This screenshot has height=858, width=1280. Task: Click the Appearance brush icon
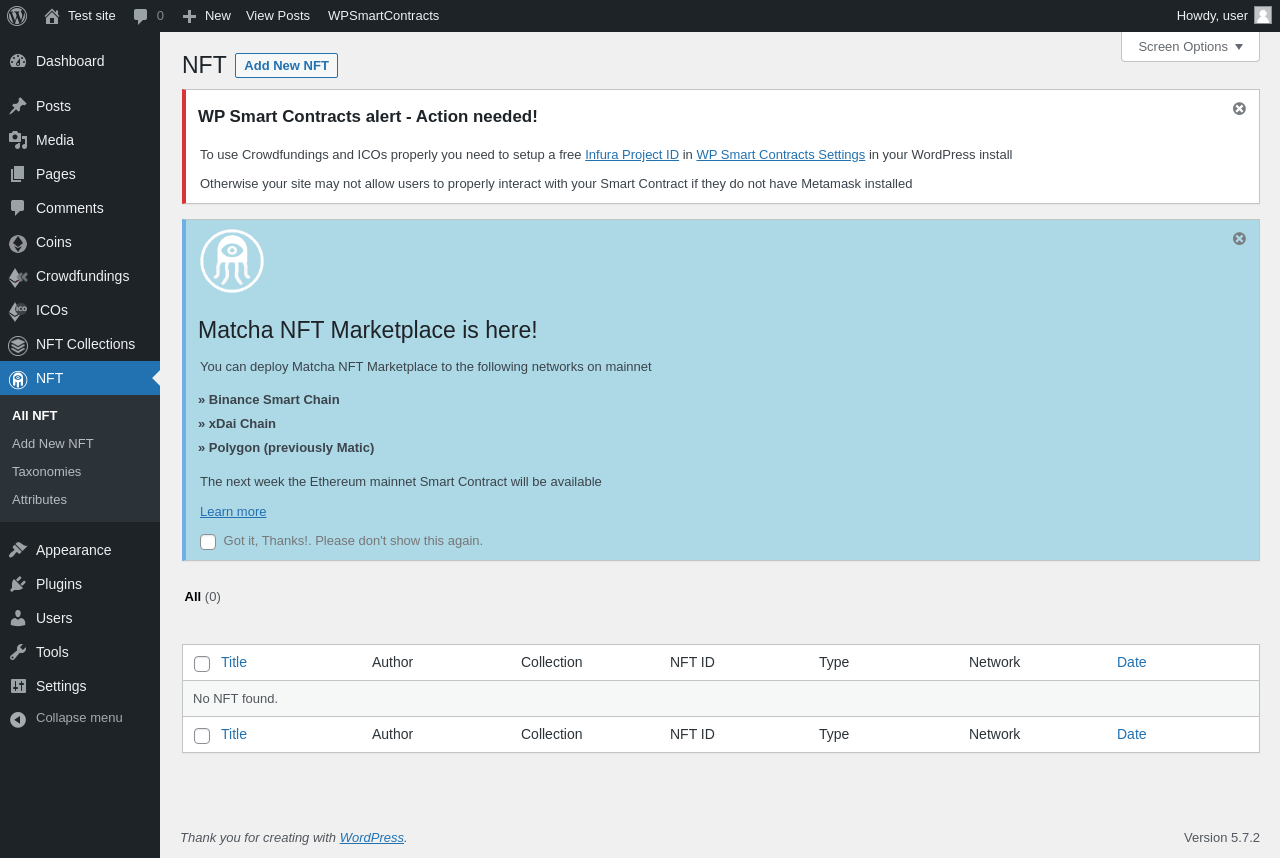click(x=18, y=550)
